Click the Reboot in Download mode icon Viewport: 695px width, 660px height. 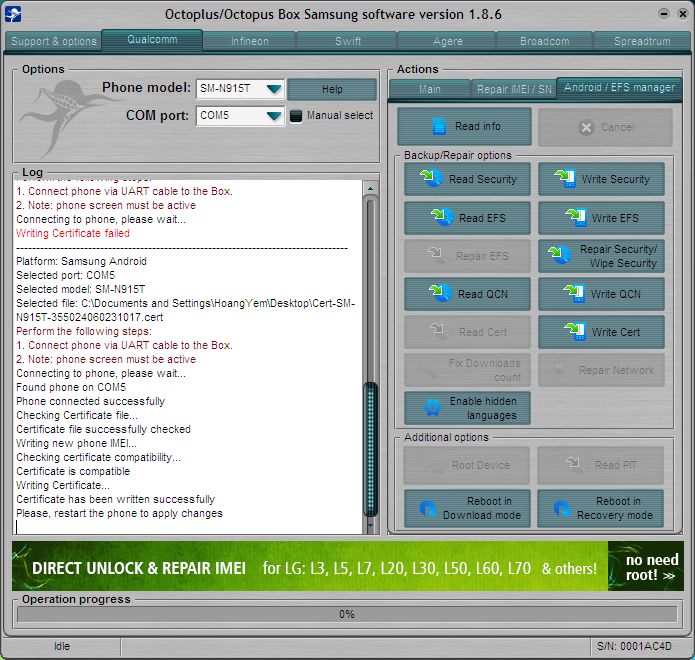(428, 508)
